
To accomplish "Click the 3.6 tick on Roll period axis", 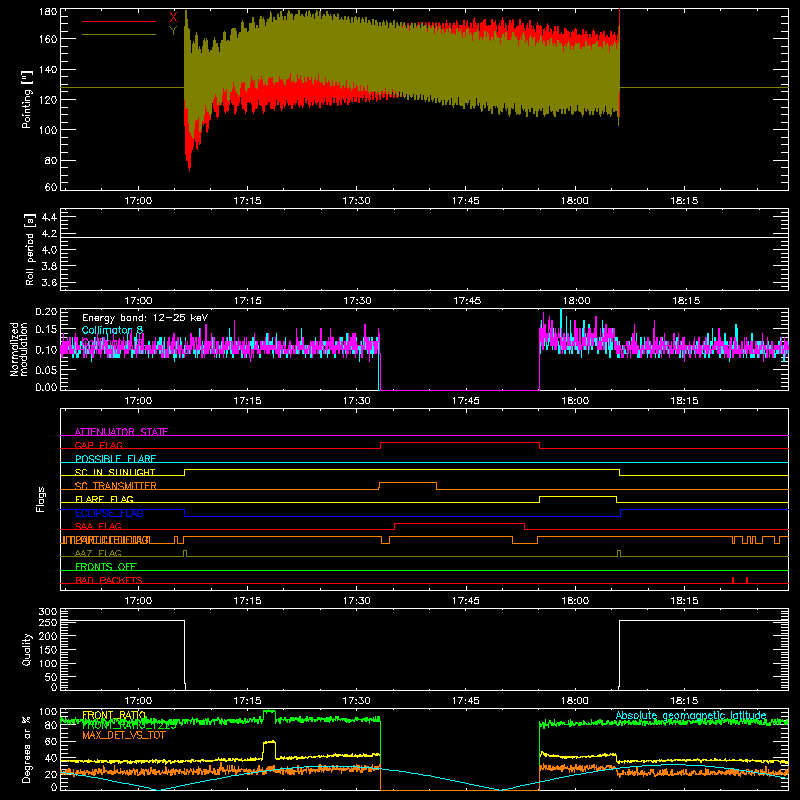I will click(x=49, y=282).
